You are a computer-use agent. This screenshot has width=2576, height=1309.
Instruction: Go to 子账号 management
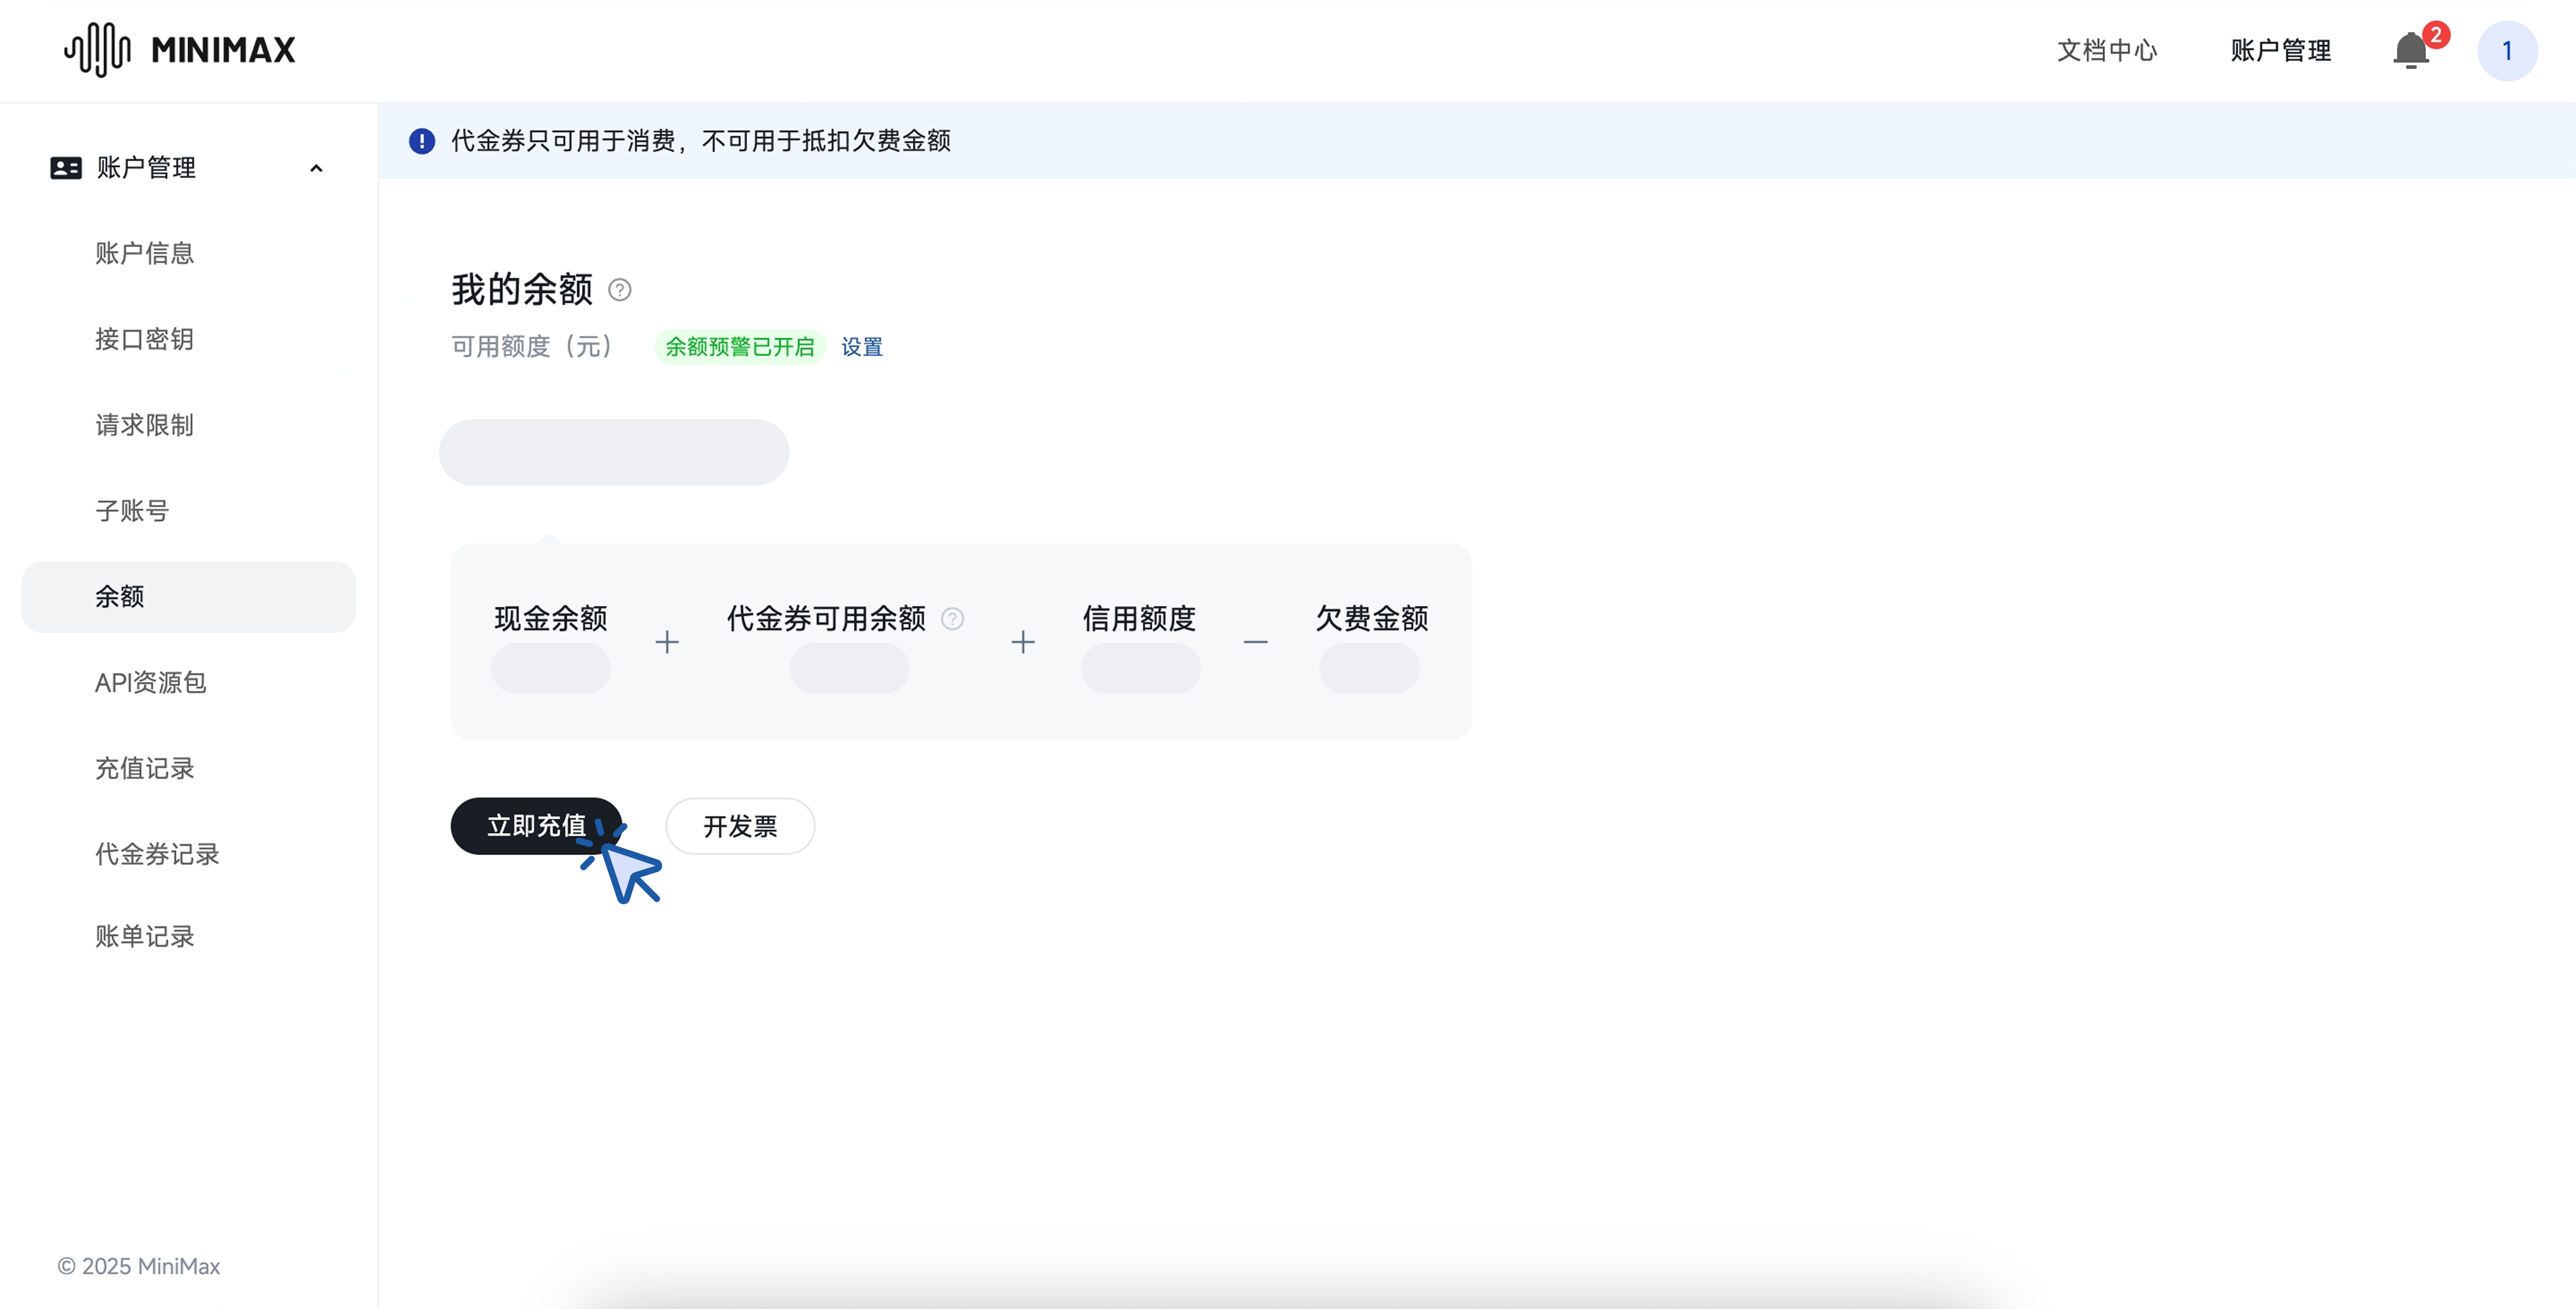(131, 511)
